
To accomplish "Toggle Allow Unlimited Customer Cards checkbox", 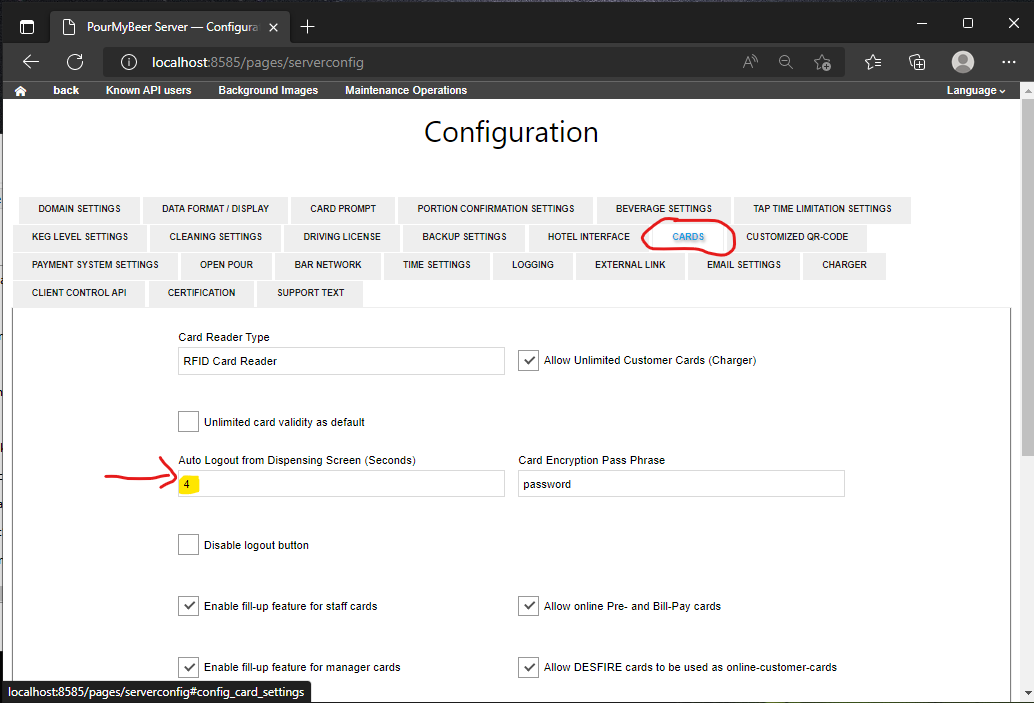I will pos(528,361).
